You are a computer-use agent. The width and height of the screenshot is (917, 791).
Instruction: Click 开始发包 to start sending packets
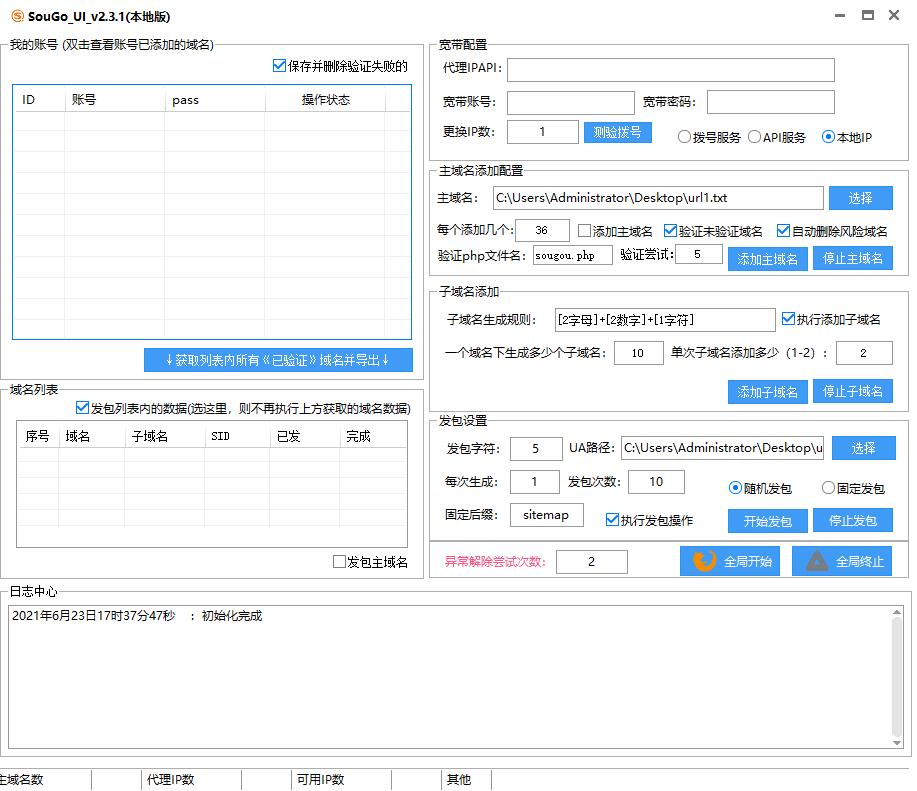(766, 521)
